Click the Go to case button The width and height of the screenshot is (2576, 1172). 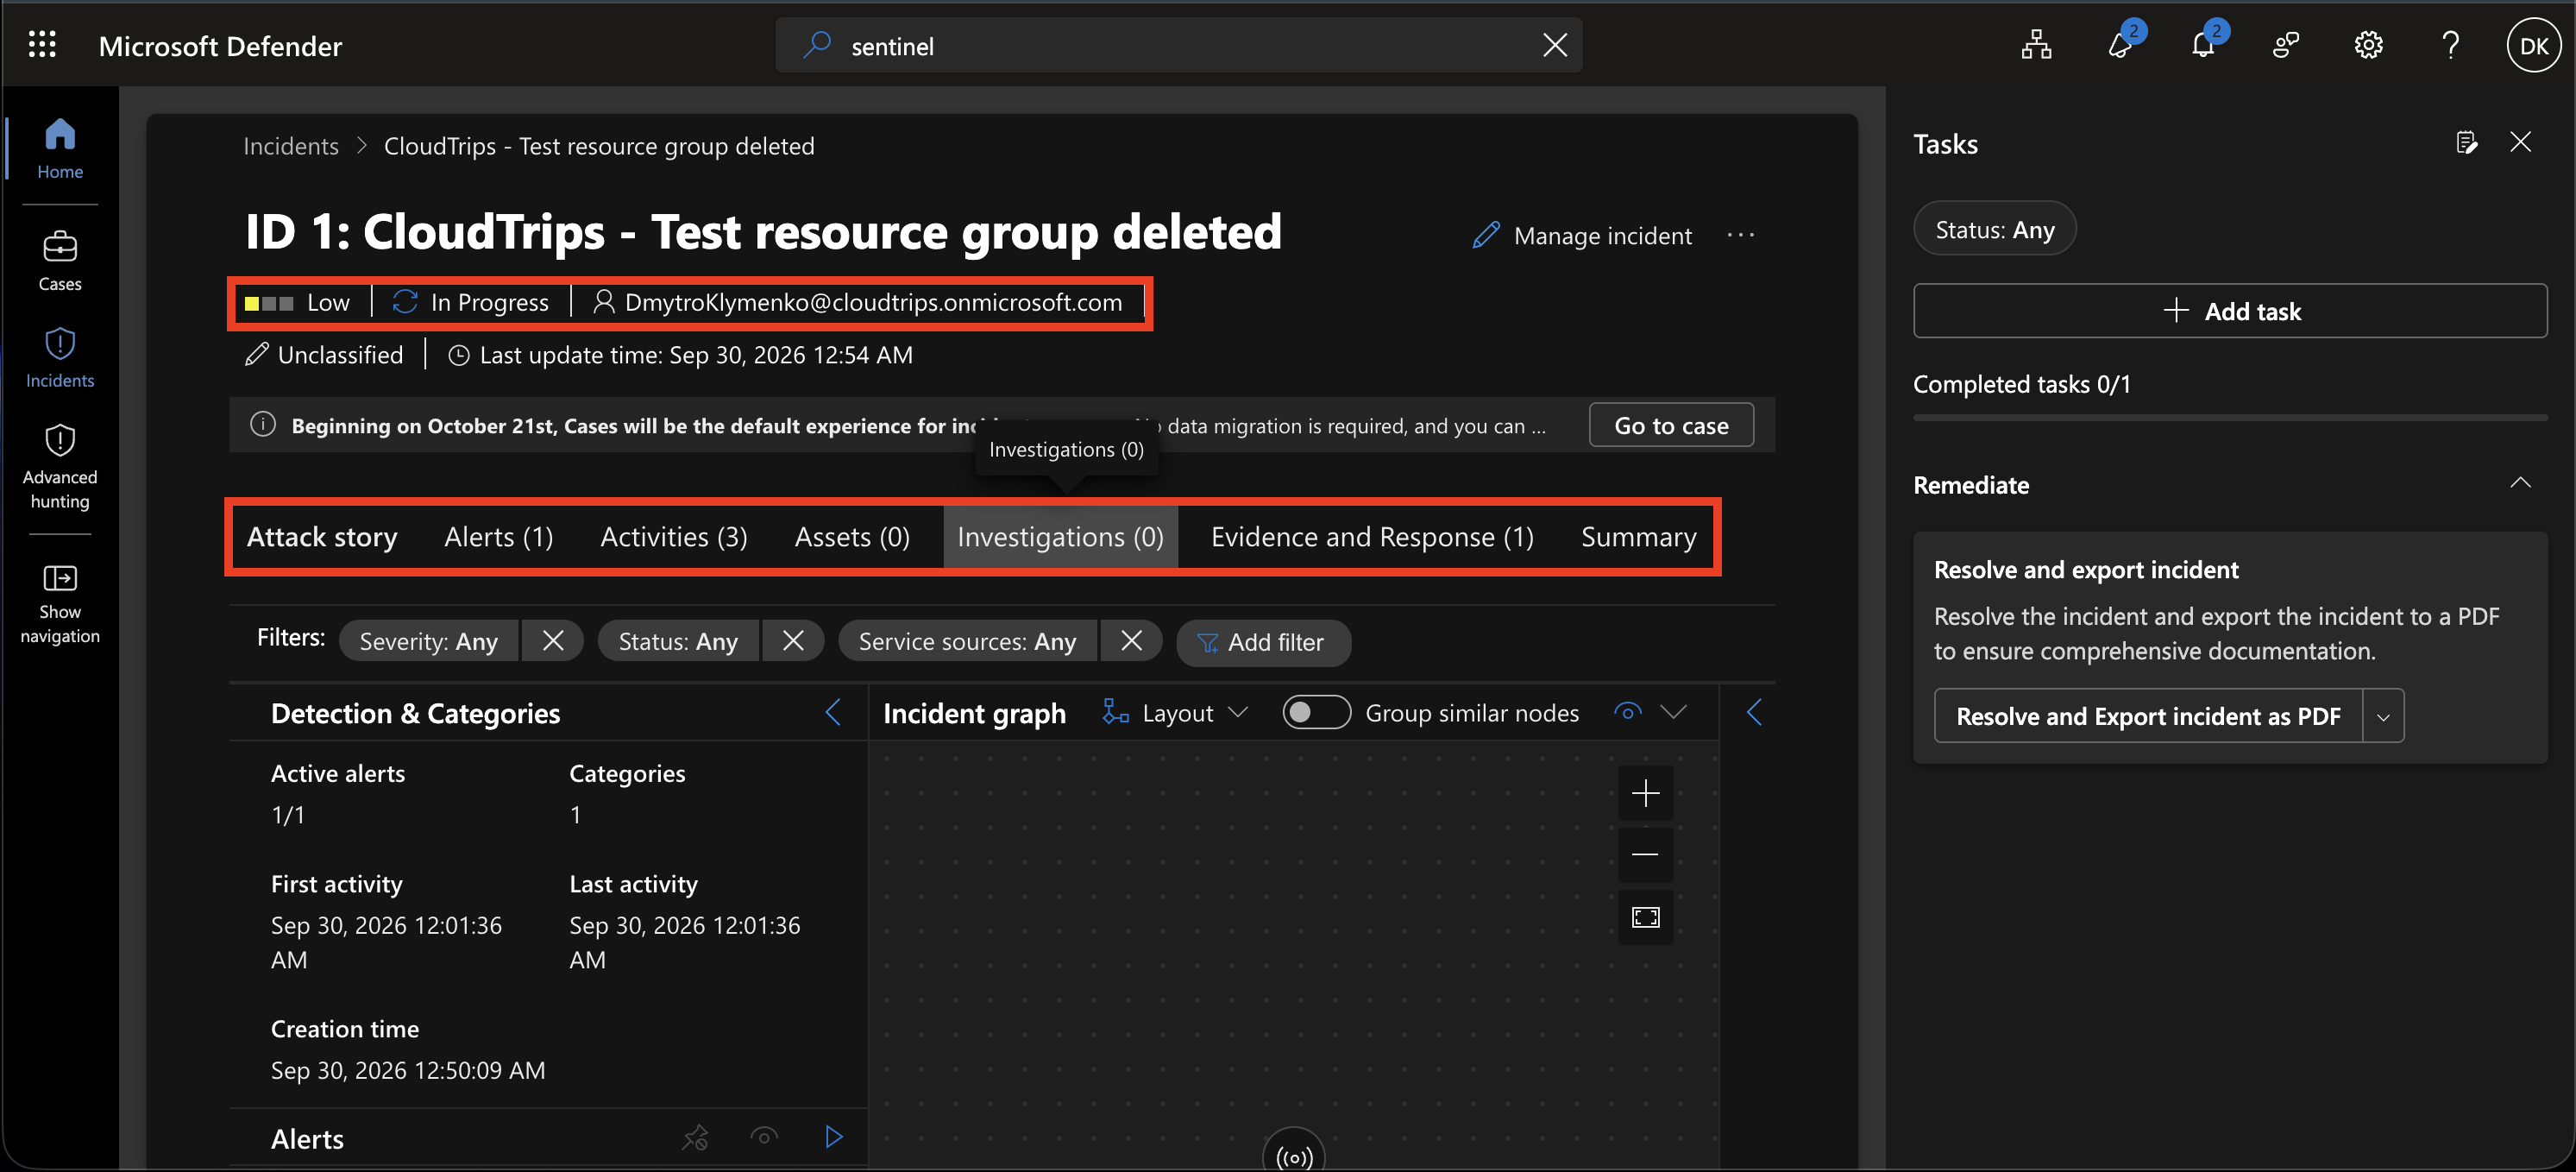coord(1671,425)
